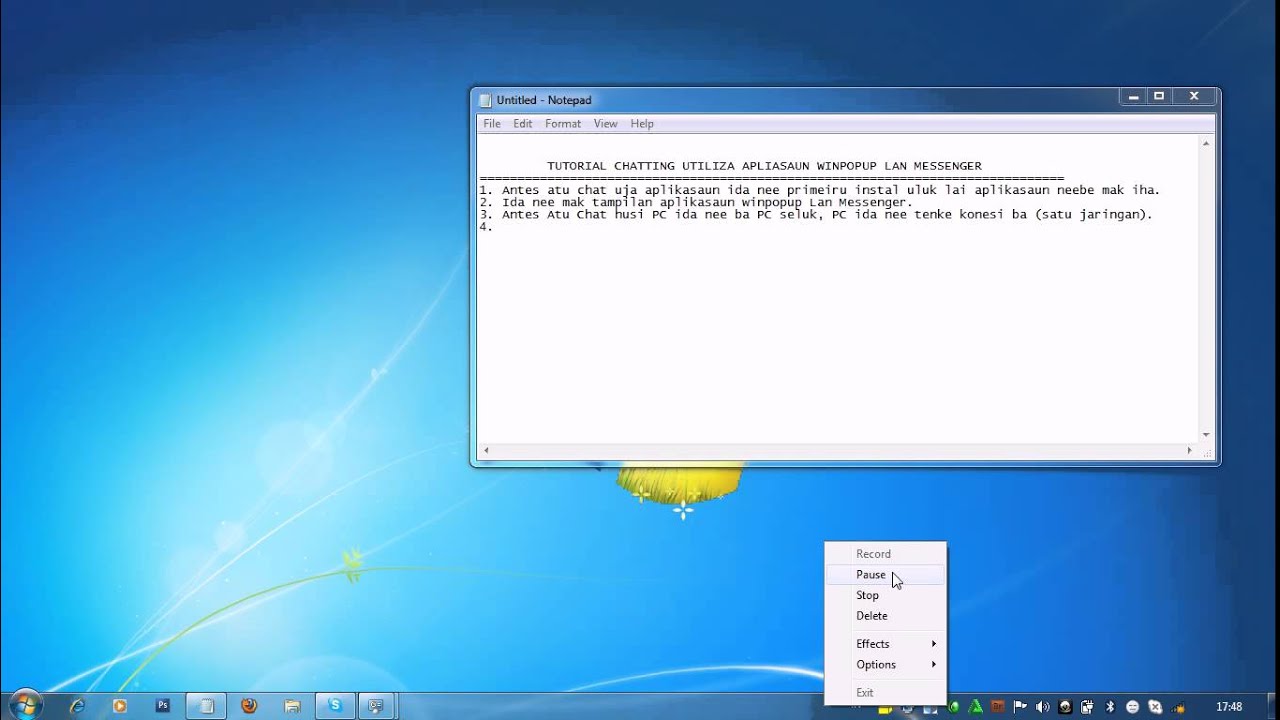The height and width of the screenshot is (720, 1280).
Task: Open Notepad's Edit menu
Action: click(x=523, y=124)
